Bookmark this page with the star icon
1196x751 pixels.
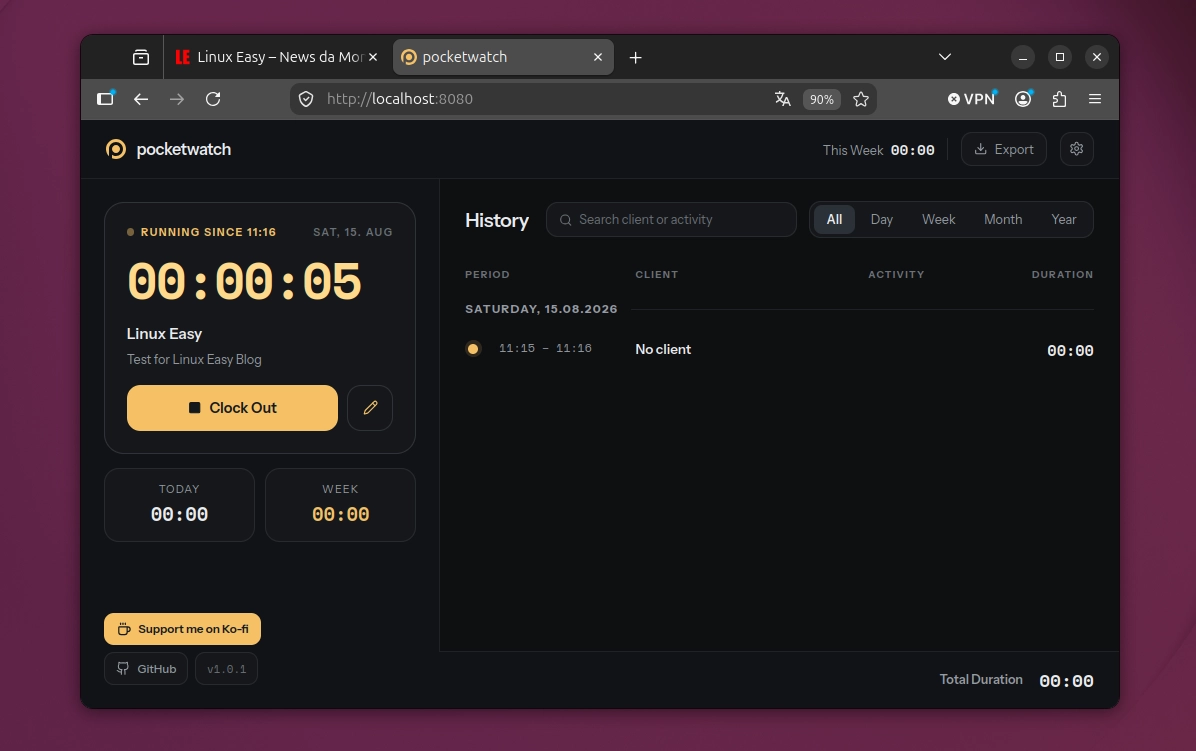(861, 99)
